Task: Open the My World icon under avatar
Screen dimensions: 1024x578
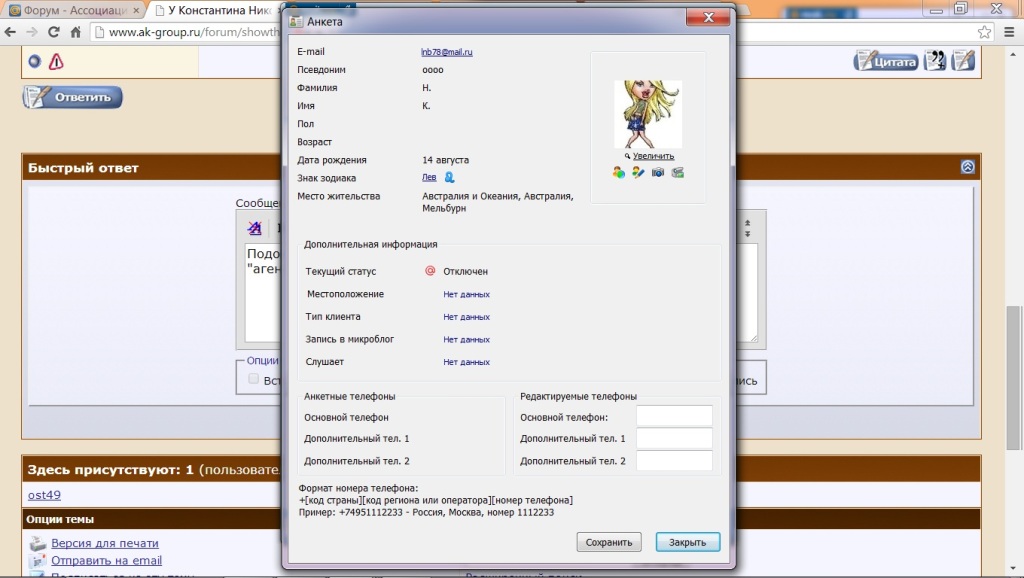Action: point(619,173)
